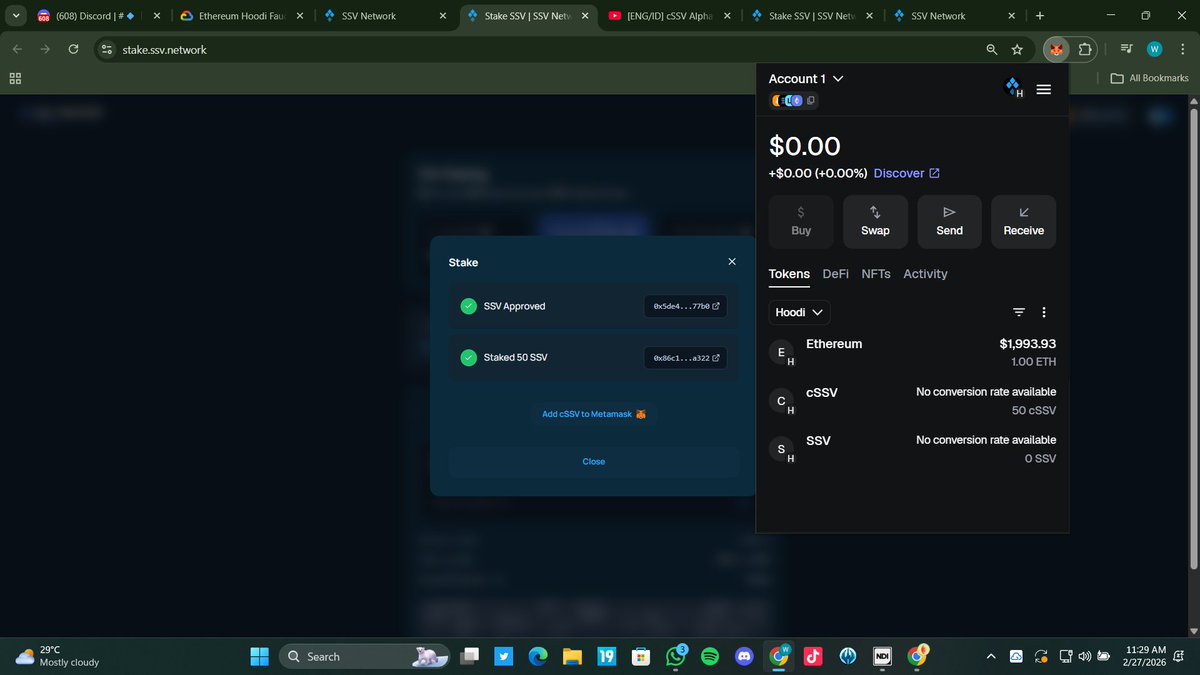
Task: Click the Ethereum token avatar icon
Action: click(781, 352)
